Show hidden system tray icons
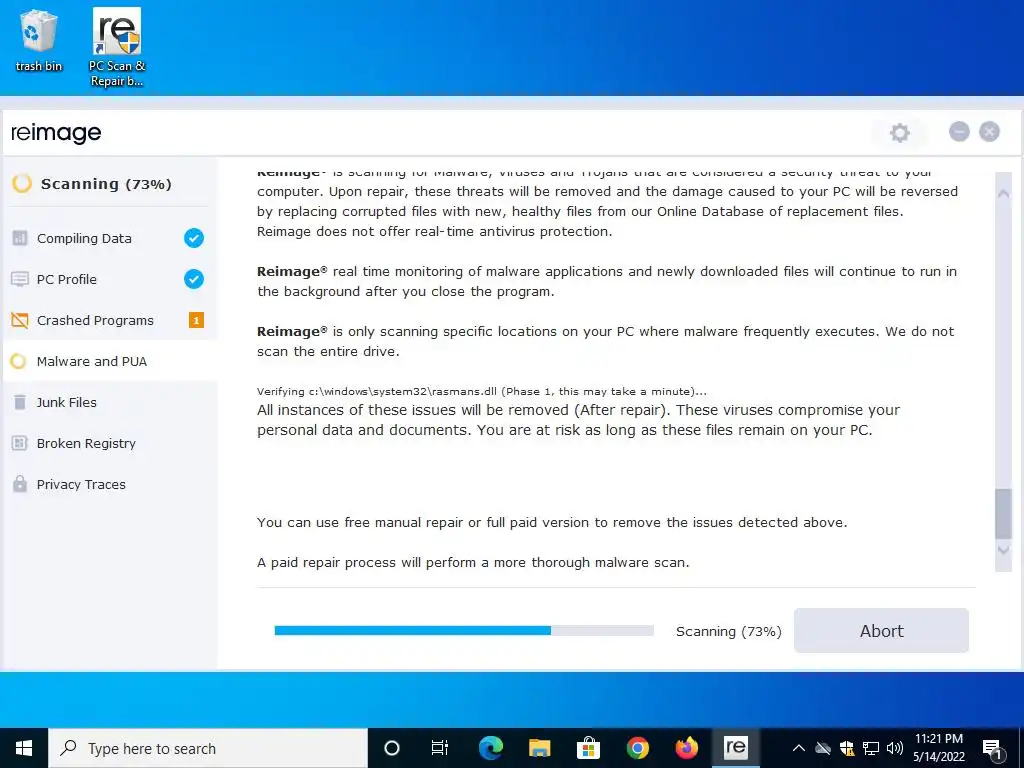The image size is (1024, 768). 798,748
